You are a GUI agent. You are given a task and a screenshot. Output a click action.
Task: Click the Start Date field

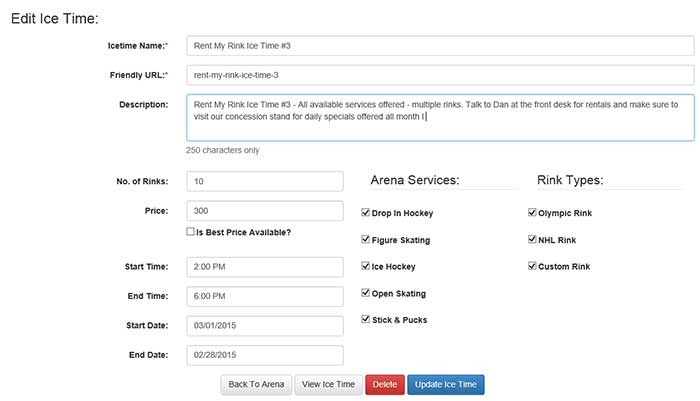pos(265,326)
